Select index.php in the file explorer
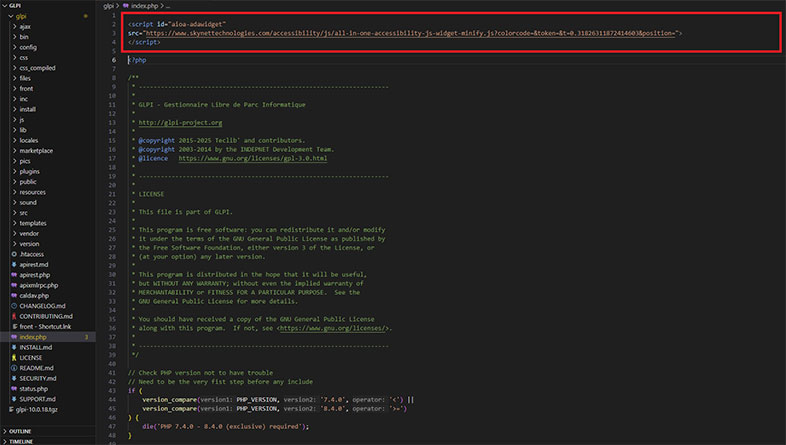 (x=33, y=337)
